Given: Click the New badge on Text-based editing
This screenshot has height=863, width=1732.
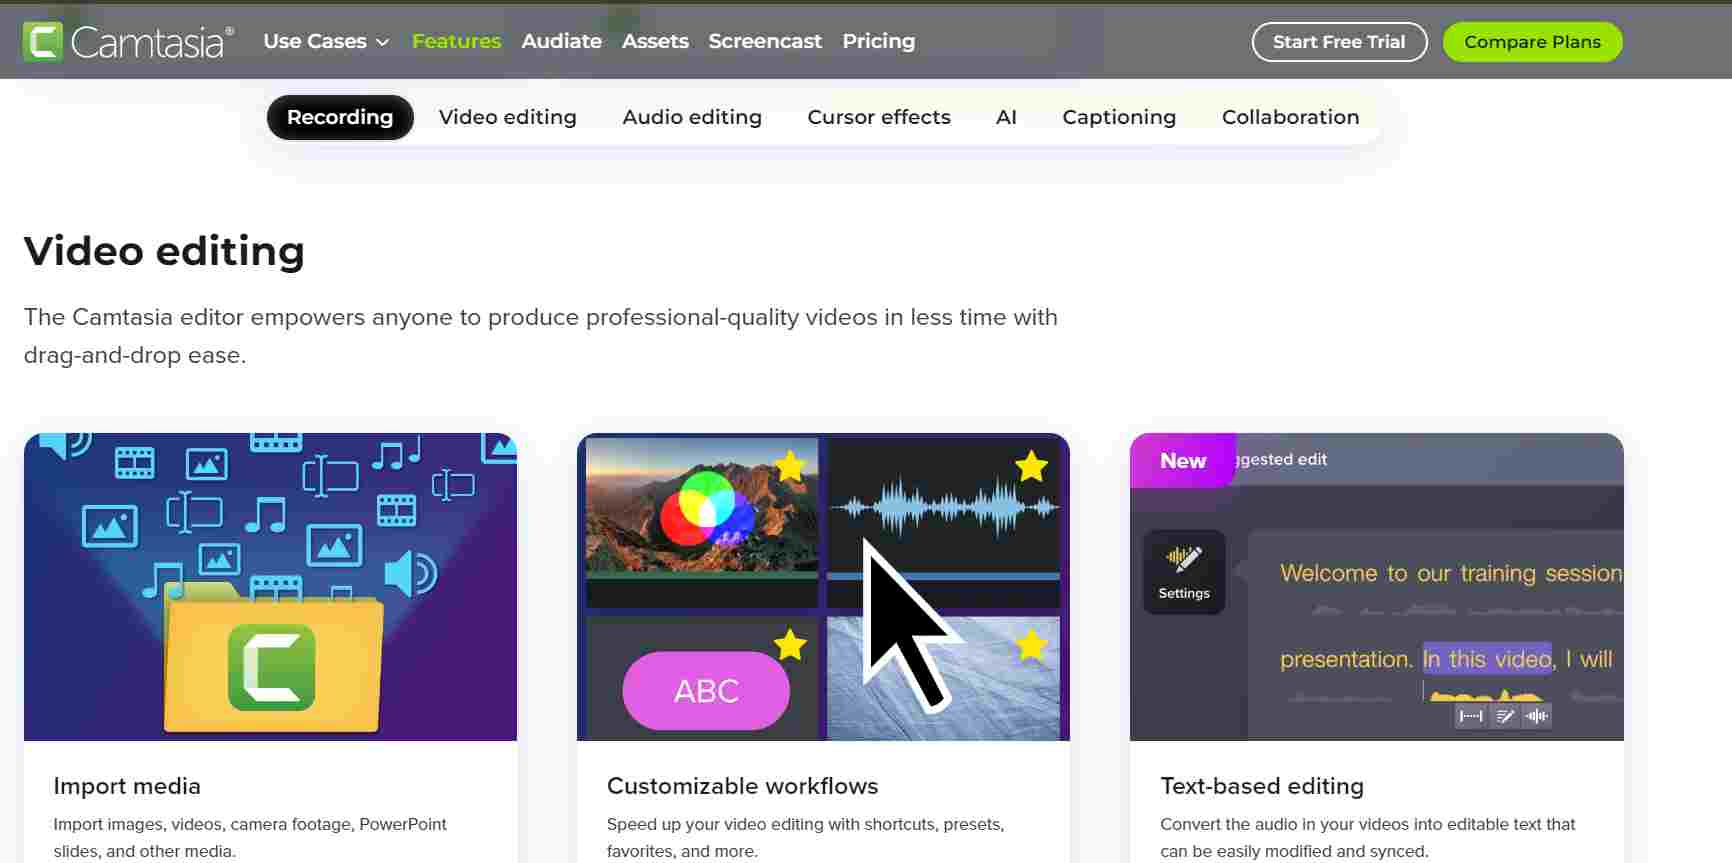Looking at the screenshot, I should coord(1183,460).
